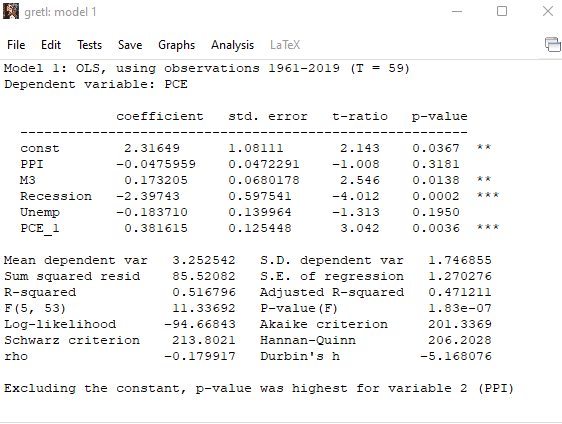562x424 pixels.
Task: Open the Analysis menu
Action: [232, 45]
